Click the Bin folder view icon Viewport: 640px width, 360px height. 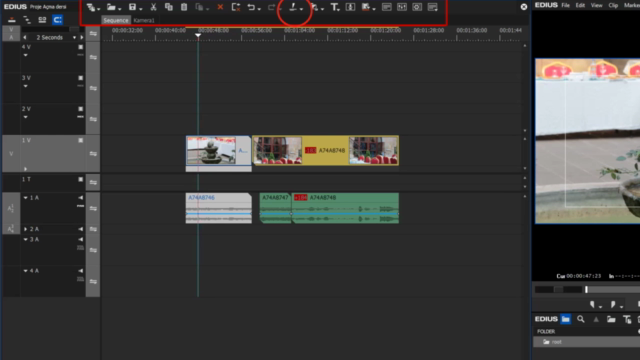566,319
